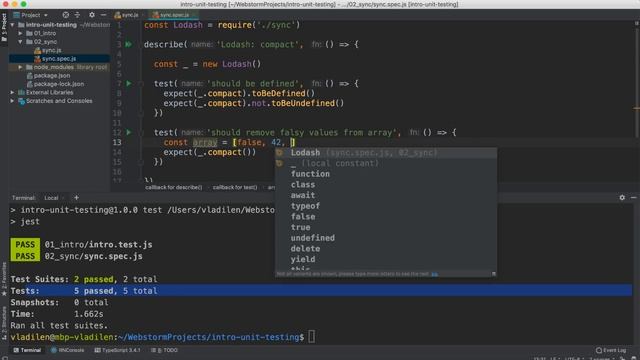Viewport: 640px width, 360px height.
Task: Pick 'await' autocomplete suggestion
Action: pyautogui.click(x=386, y=195)
